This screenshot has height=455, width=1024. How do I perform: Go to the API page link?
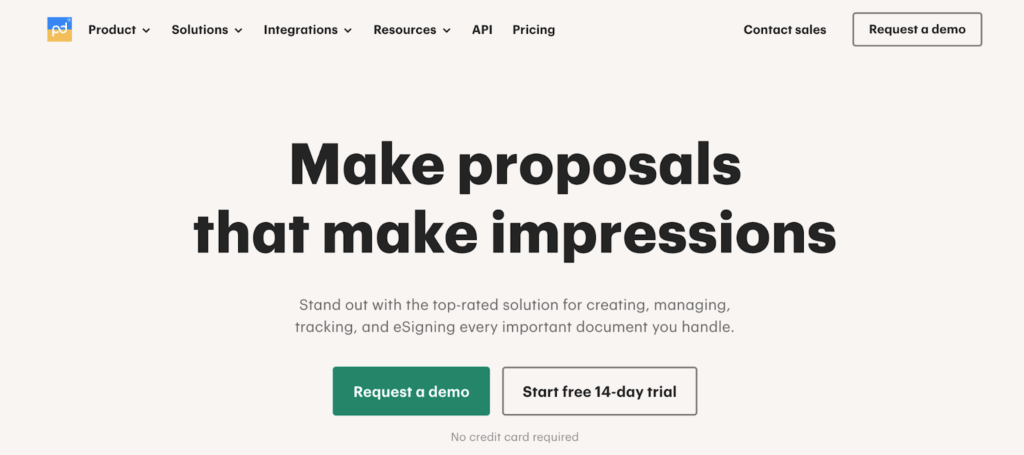coord(482,30)
